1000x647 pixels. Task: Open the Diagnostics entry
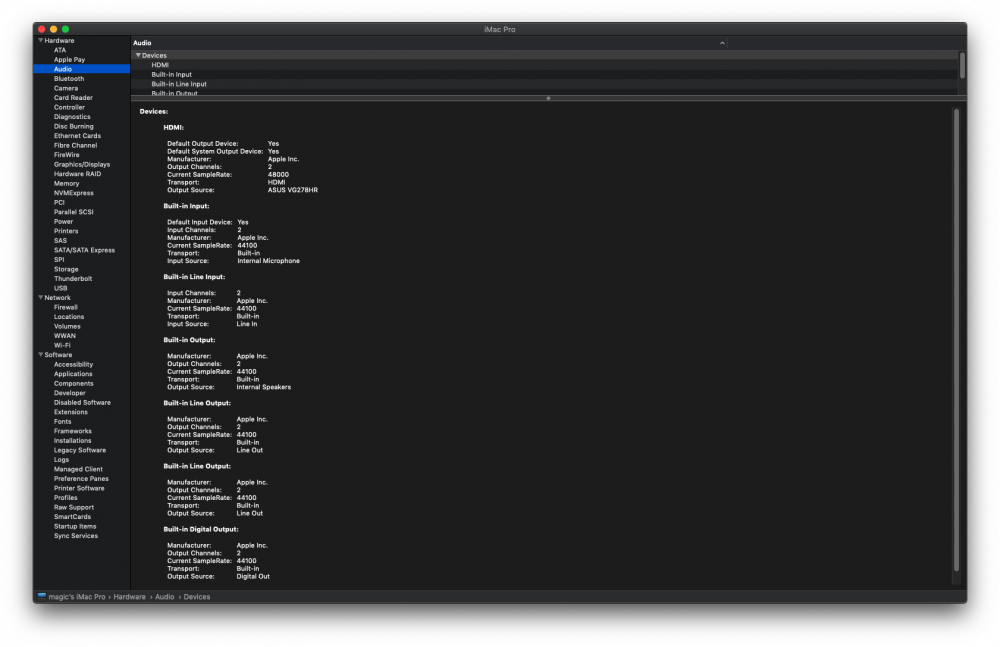(72, 117)
